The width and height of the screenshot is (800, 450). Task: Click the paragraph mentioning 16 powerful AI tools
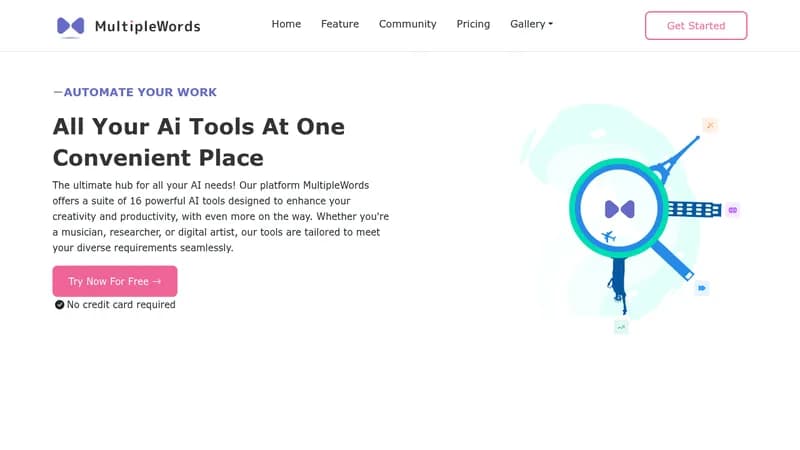[221, 216]
